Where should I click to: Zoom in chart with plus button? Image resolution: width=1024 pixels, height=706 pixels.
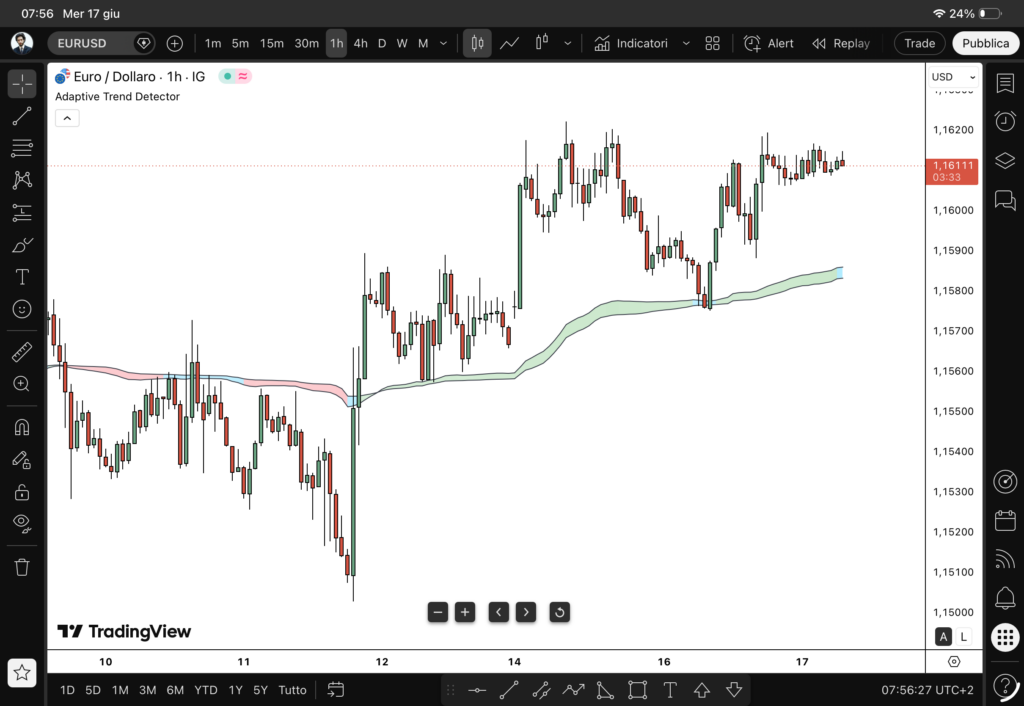tap(465, 612)
